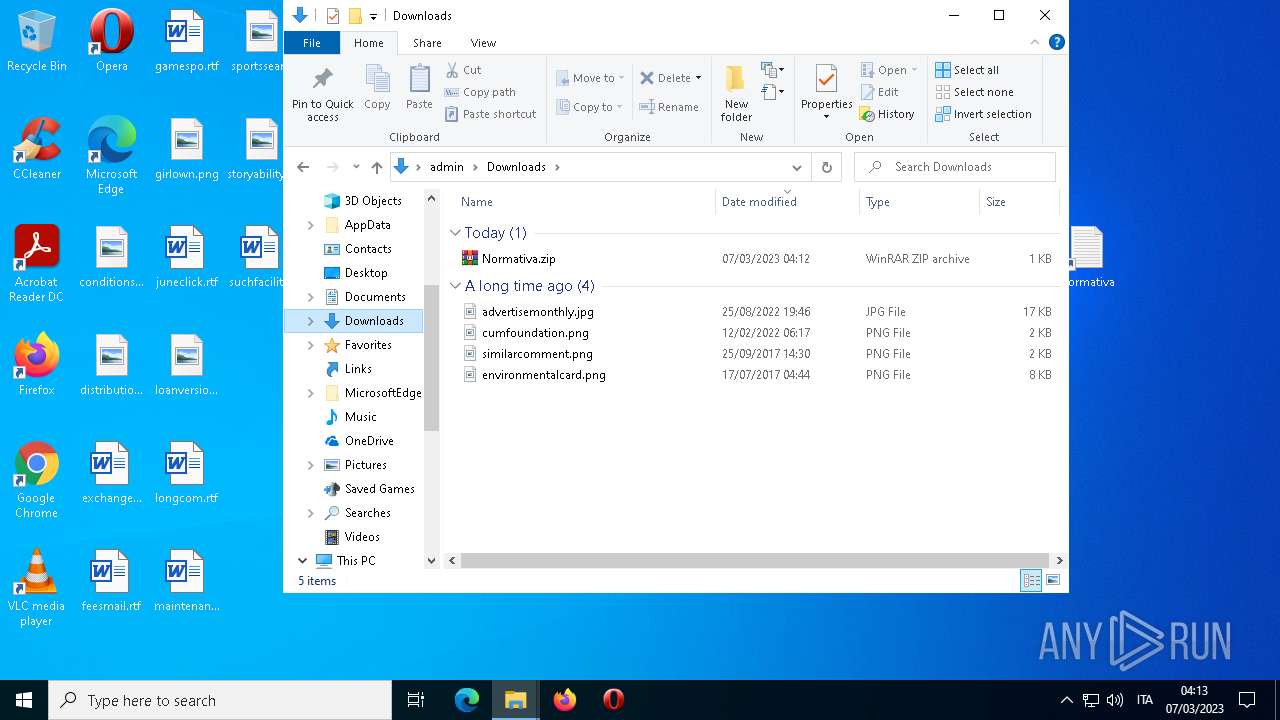Screen dimensions: 1280x720
Task: Open Firefox from the taskbar
Action: [565, 700]
